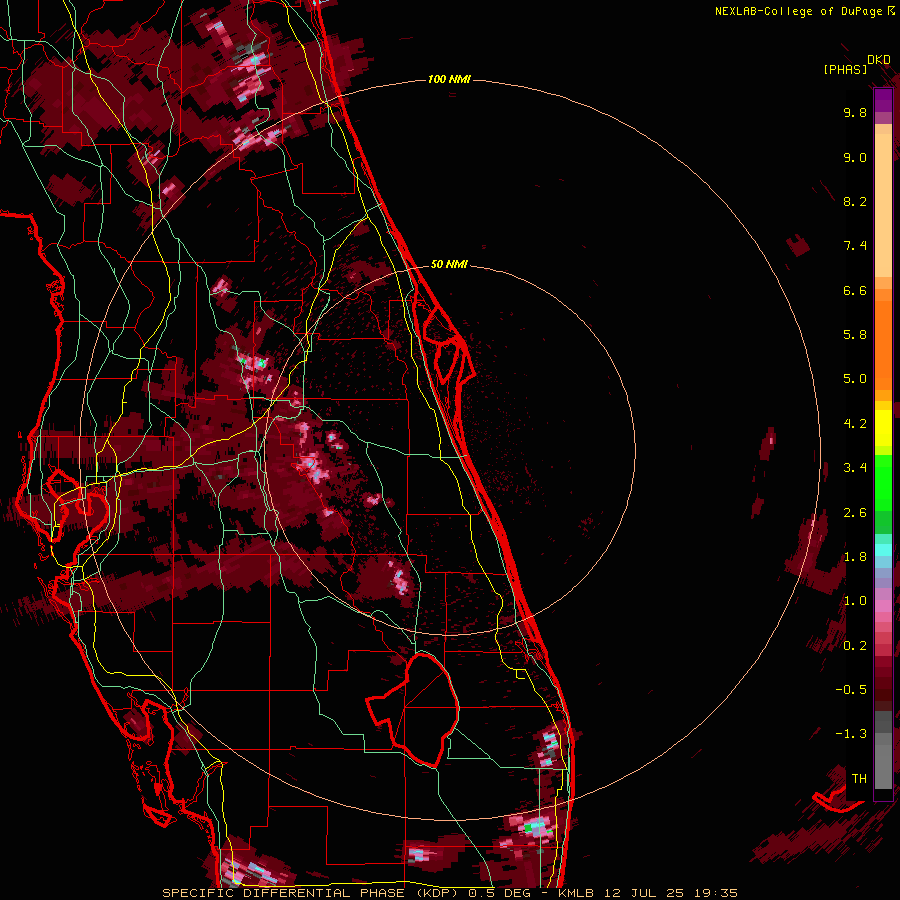
Task: Click the 2.6 scale value
Action: point(855,513)
